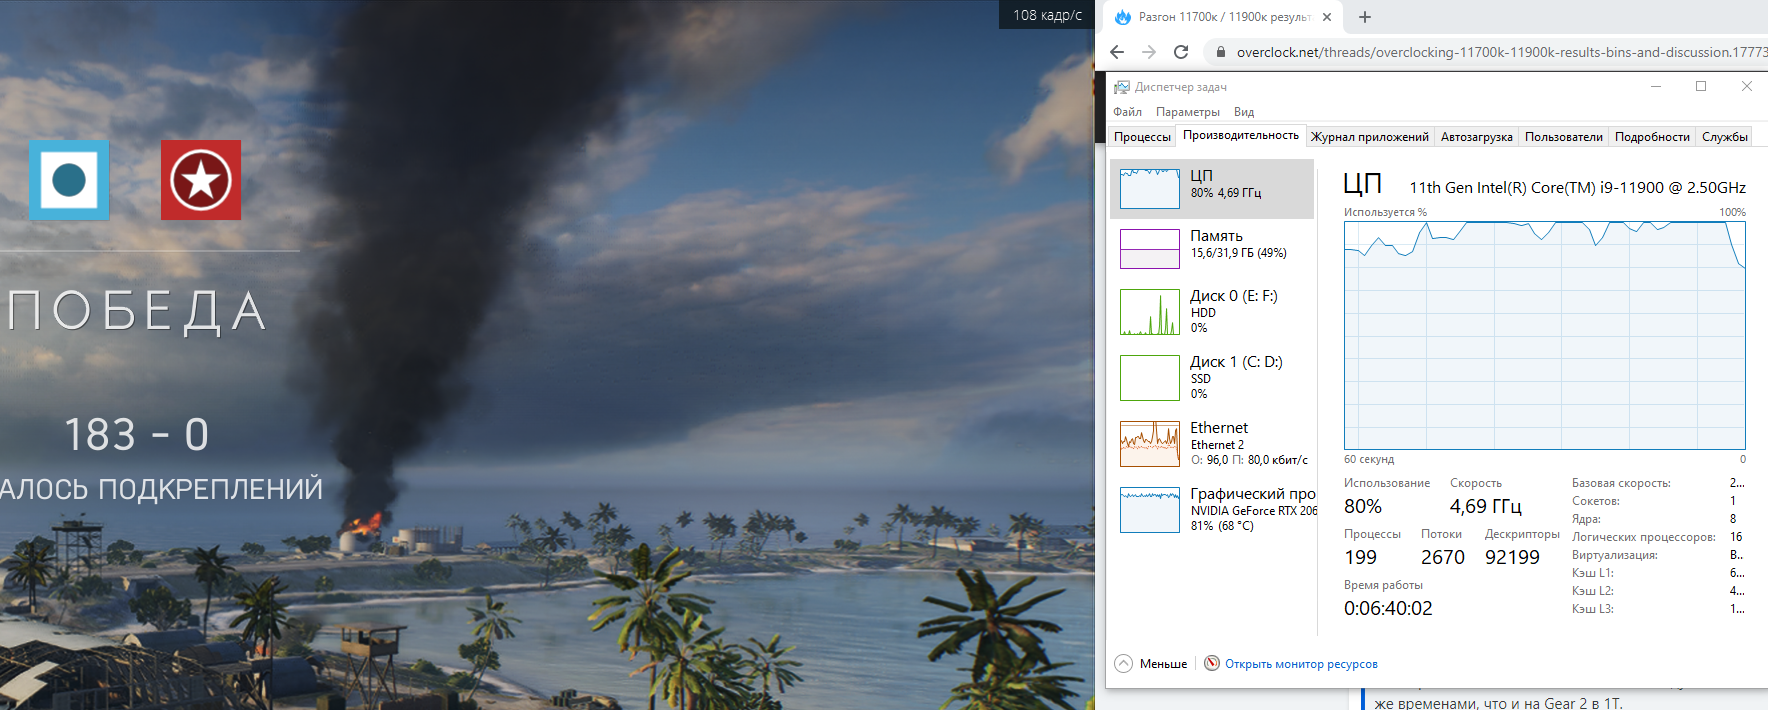Viewport: 1768px width, 710px height.
Task: Select the ЦП performance entry
Action: [1212, 188]
